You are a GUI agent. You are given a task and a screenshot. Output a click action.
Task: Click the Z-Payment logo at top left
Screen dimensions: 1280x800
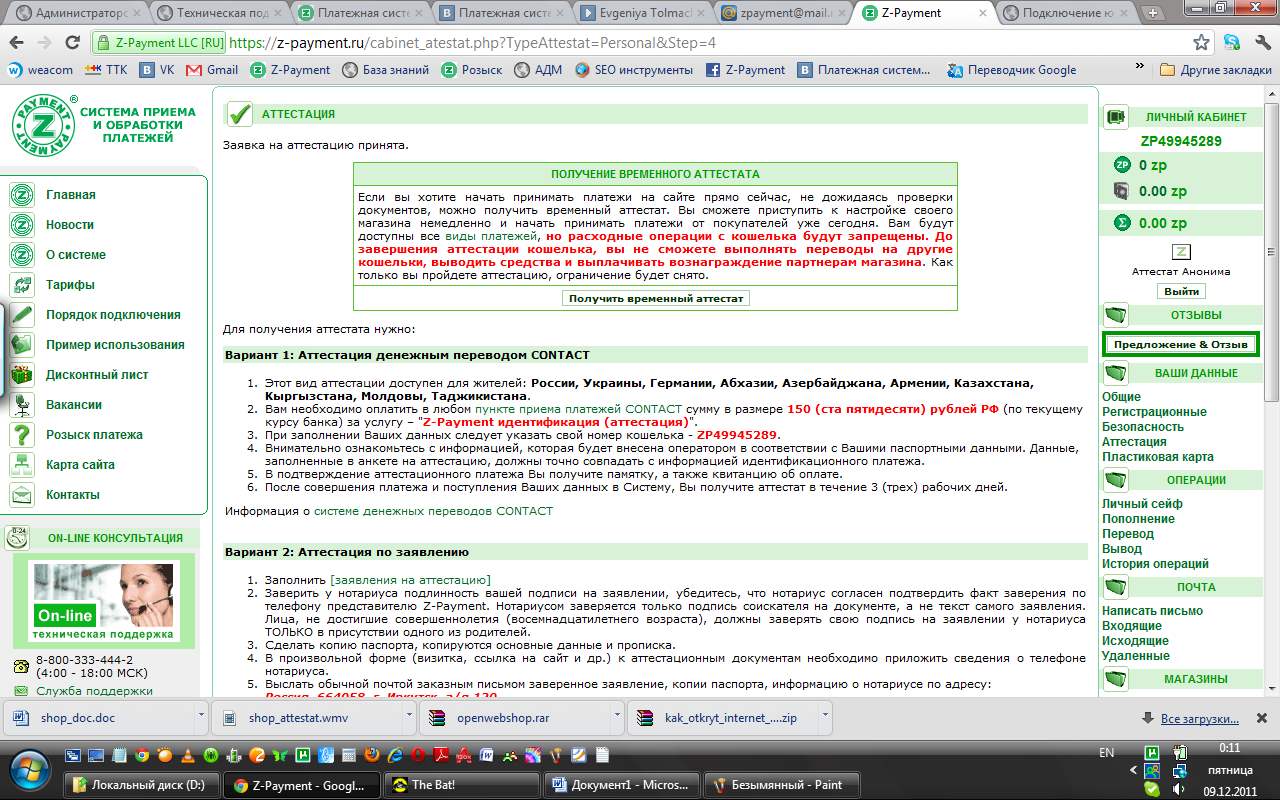[x=43, y=126]
